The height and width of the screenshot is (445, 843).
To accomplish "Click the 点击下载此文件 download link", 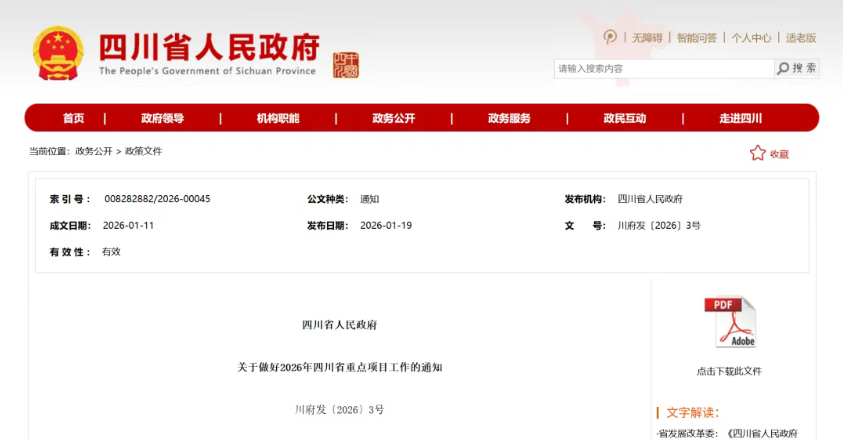I will pos(729,371).
